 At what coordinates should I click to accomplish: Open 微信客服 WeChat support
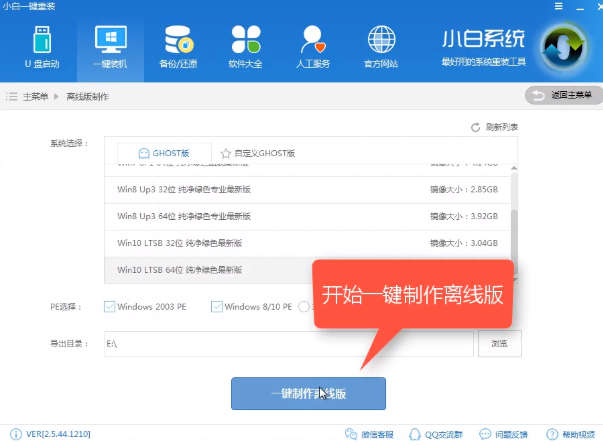(368, 435)
